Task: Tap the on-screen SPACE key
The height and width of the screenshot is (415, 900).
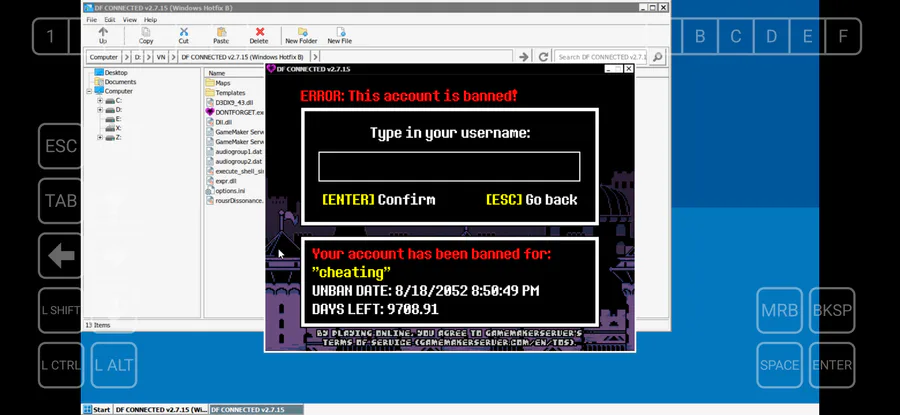Action: pos(779,365)
